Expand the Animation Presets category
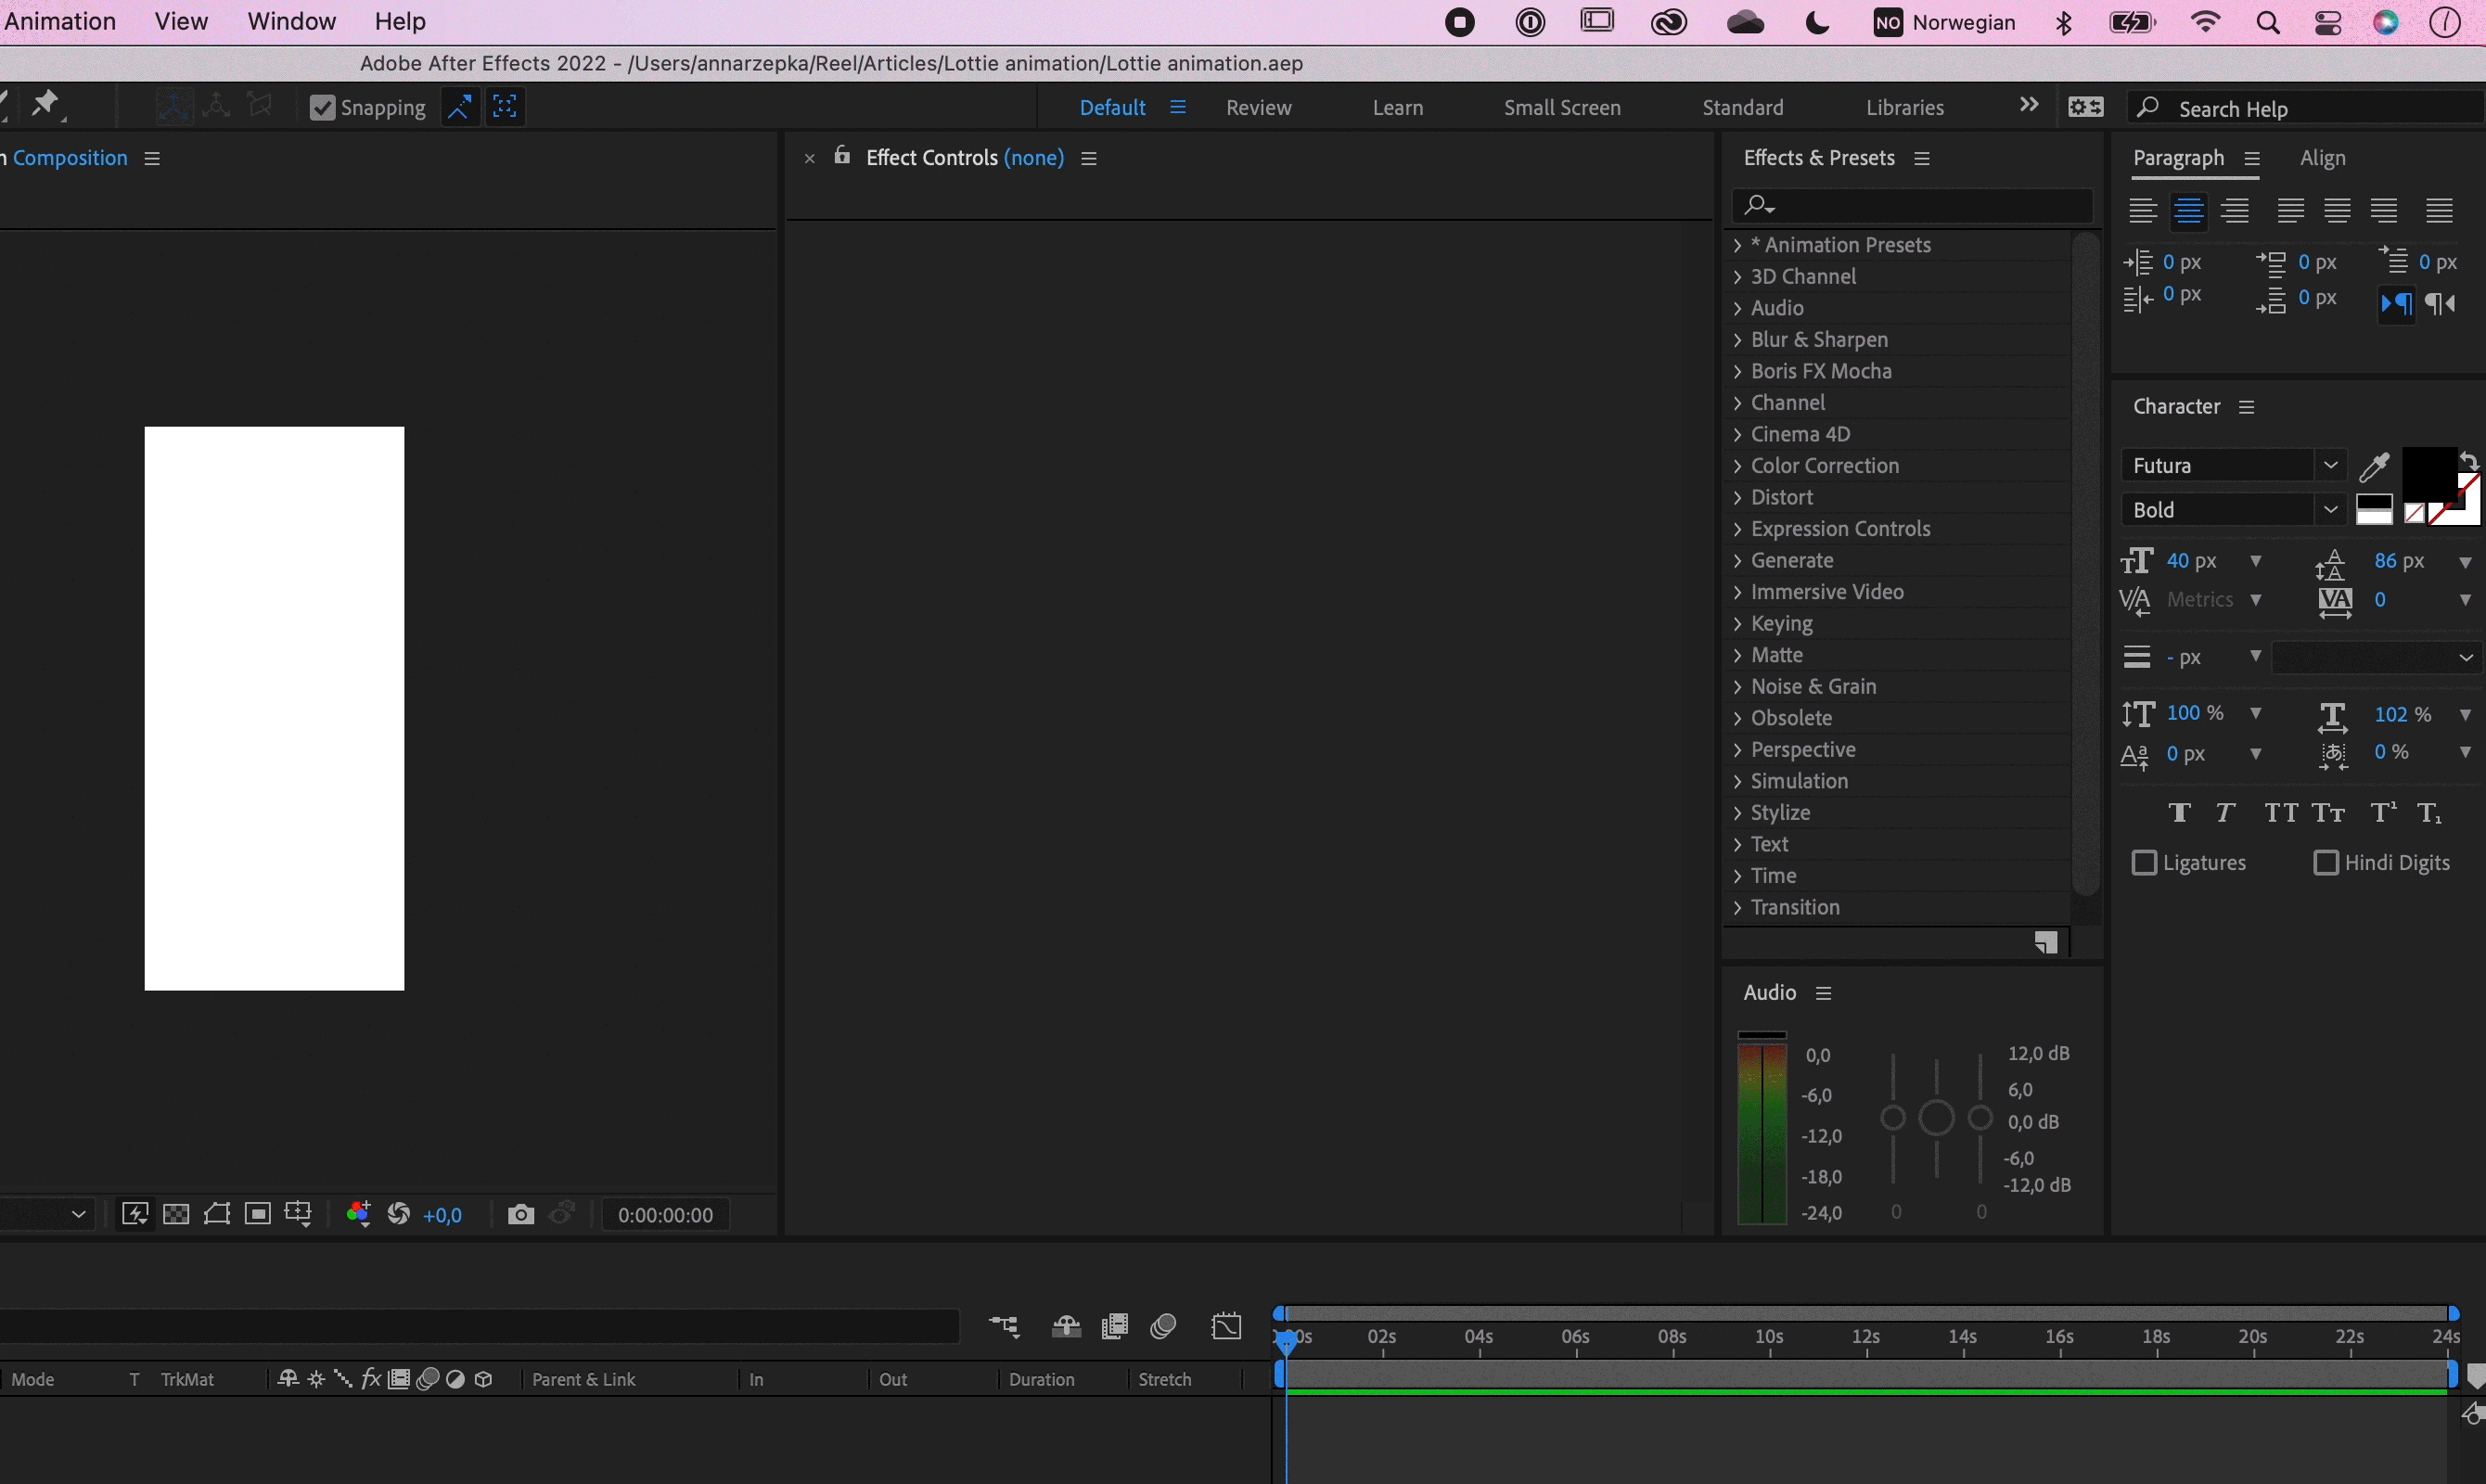2486x1484 pixels. [x=1737, y=245]
